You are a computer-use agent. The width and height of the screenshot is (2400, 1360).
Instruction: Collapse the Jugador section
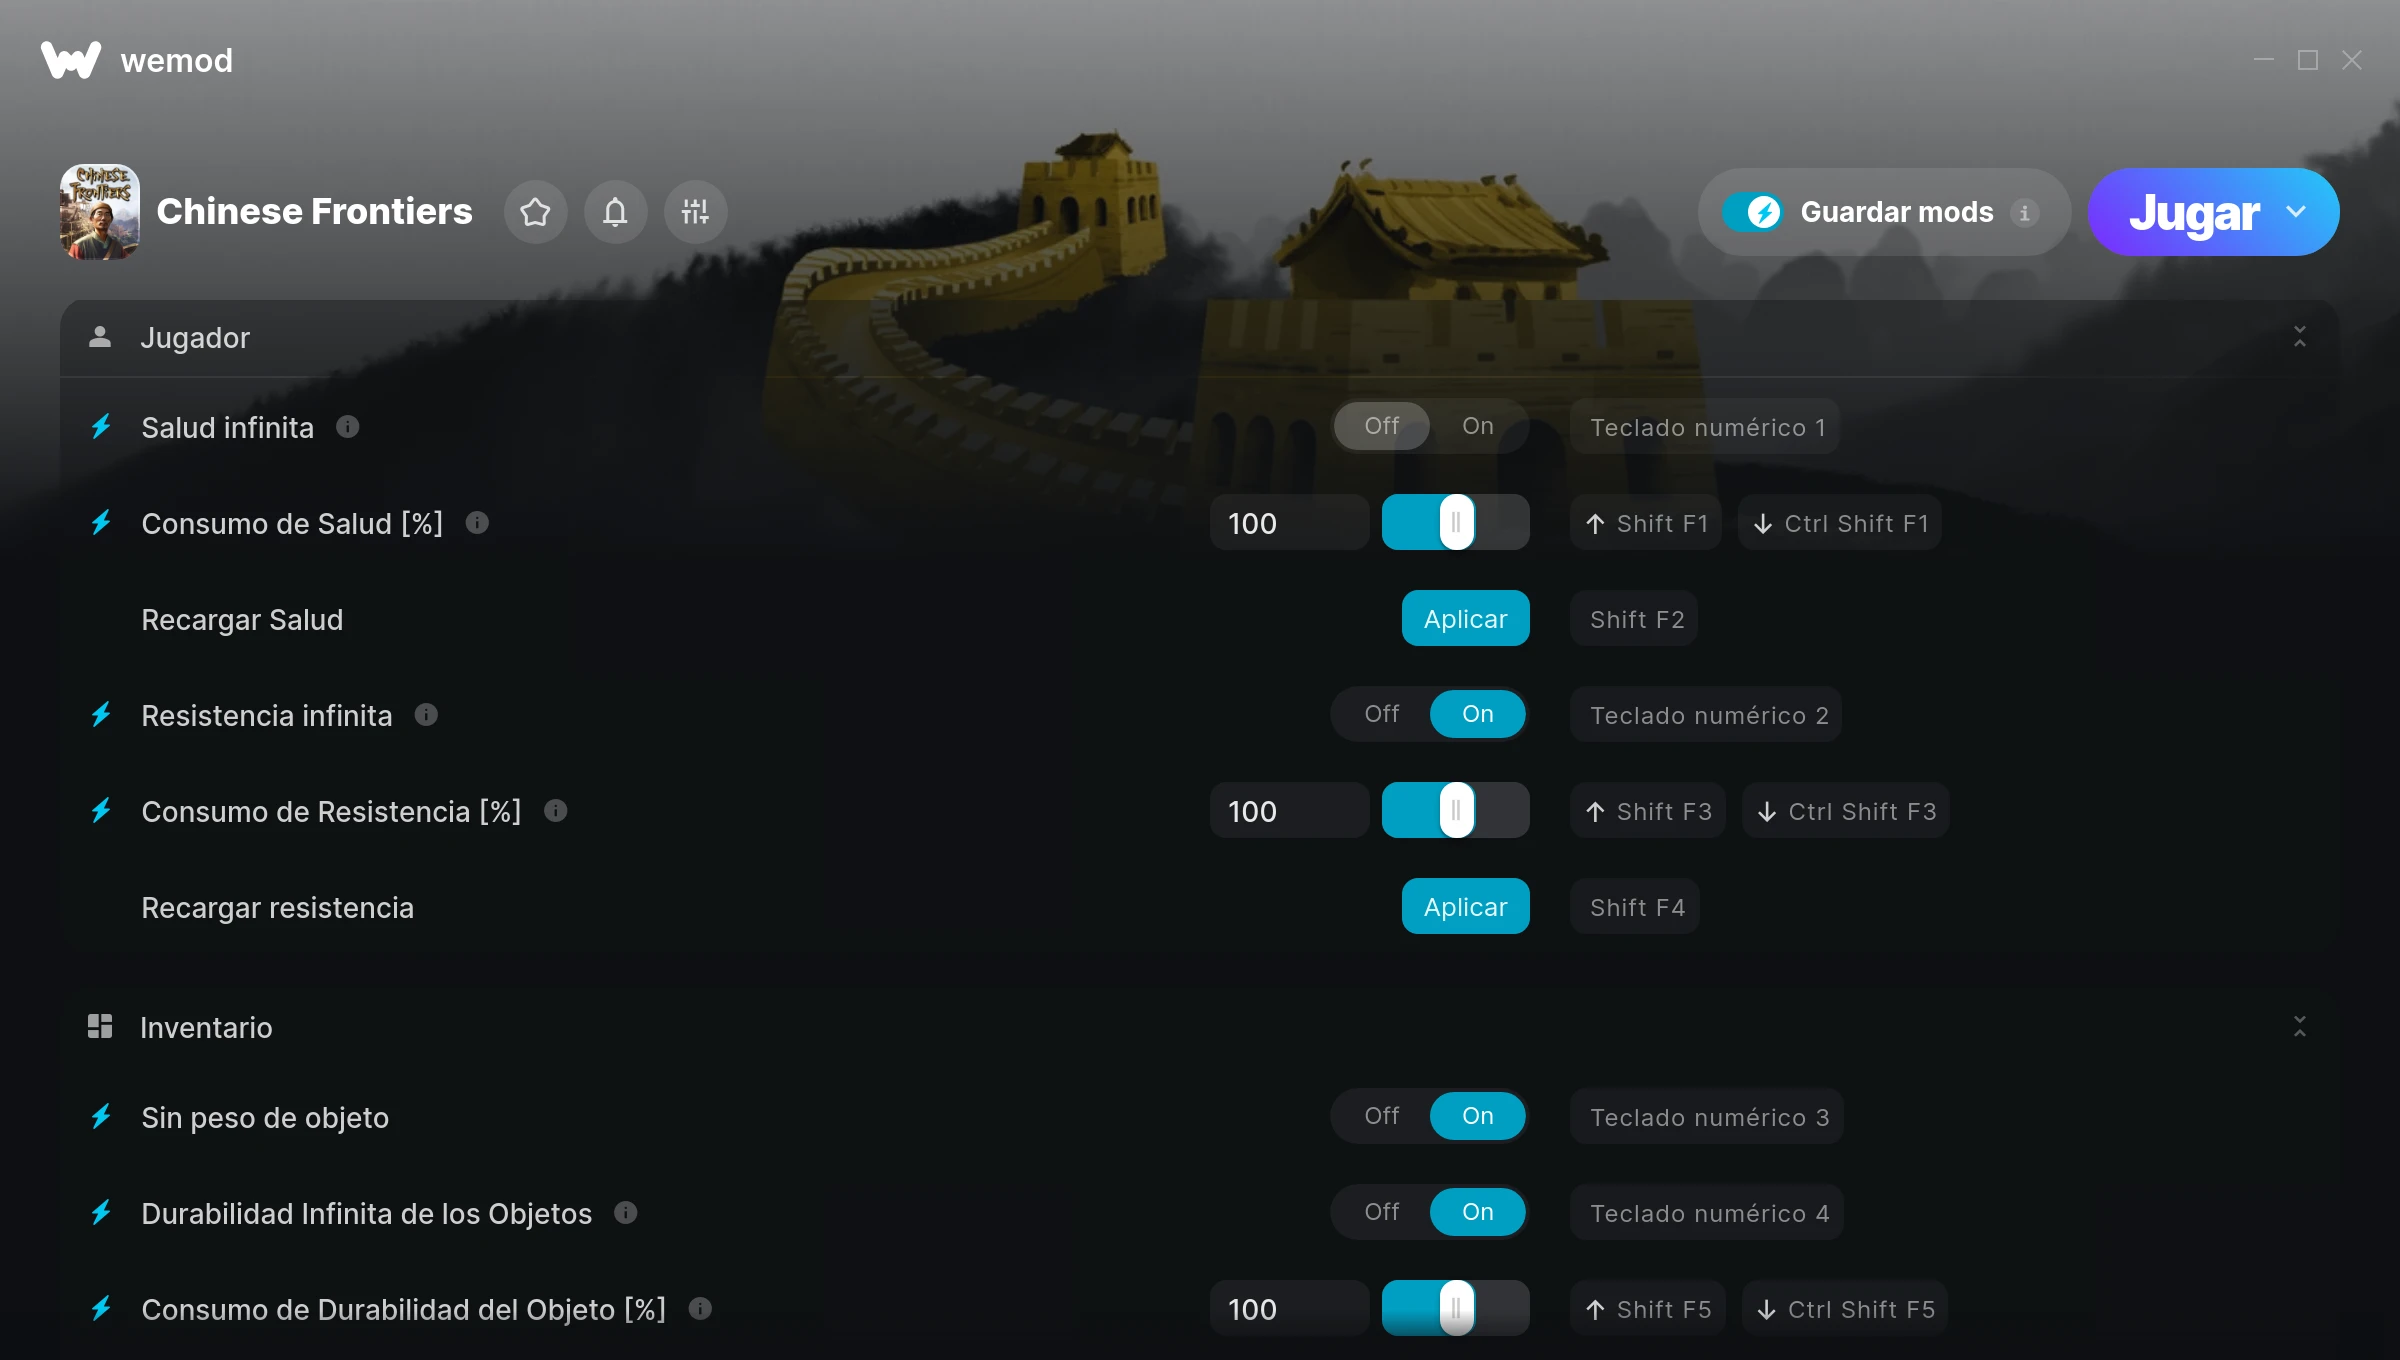tap(2300, 337)
